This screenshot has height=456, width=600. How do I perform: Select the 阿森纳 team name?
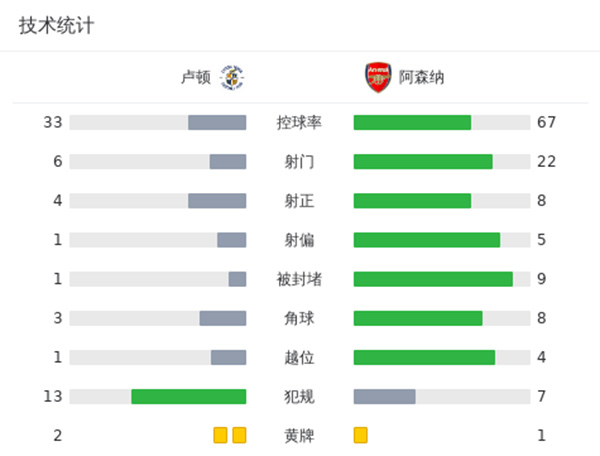click(x=421, y=77)
